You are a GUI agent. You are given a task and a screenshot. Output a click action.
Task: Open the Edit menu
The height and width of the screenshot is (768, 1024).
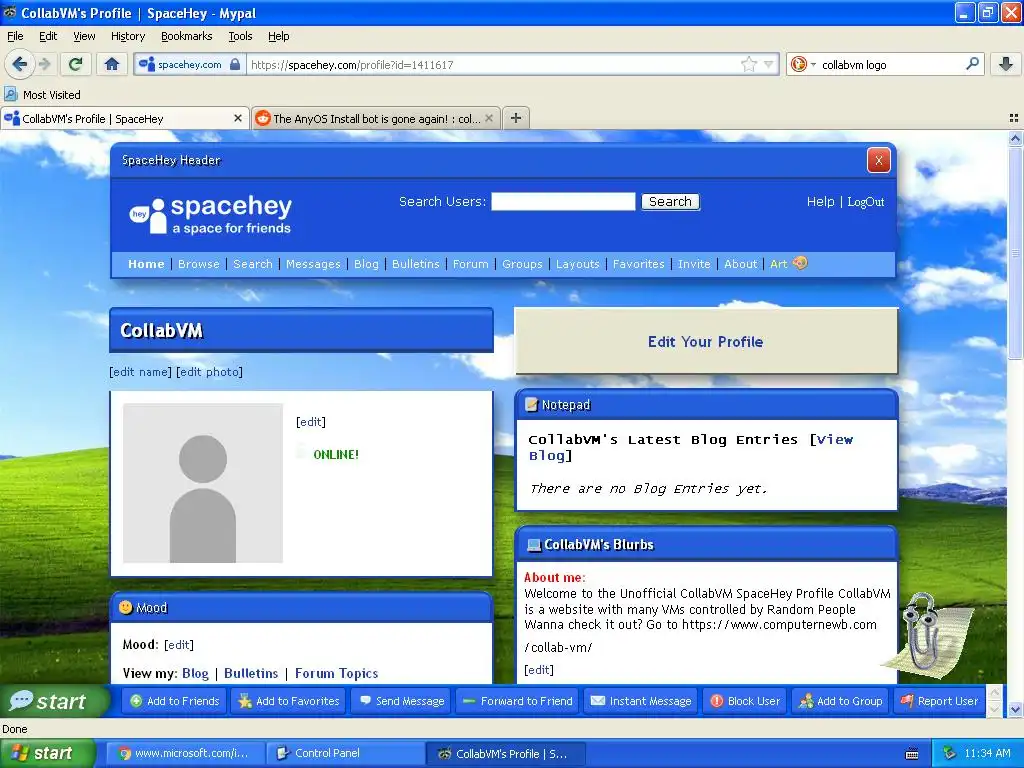pyautogui.click(x=48, y=36)
